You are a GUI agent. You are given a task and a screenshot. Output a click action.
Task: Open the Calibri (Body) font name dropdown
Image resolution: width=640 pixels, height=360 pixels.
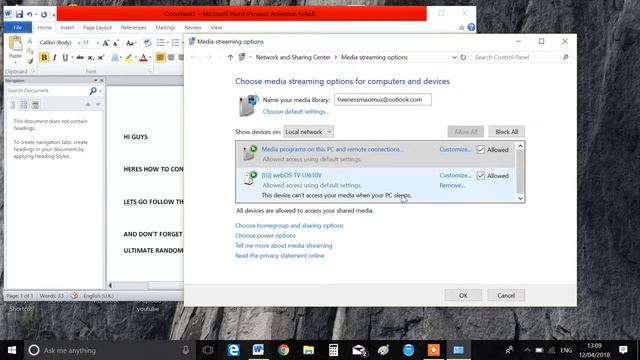coord(79,43)
